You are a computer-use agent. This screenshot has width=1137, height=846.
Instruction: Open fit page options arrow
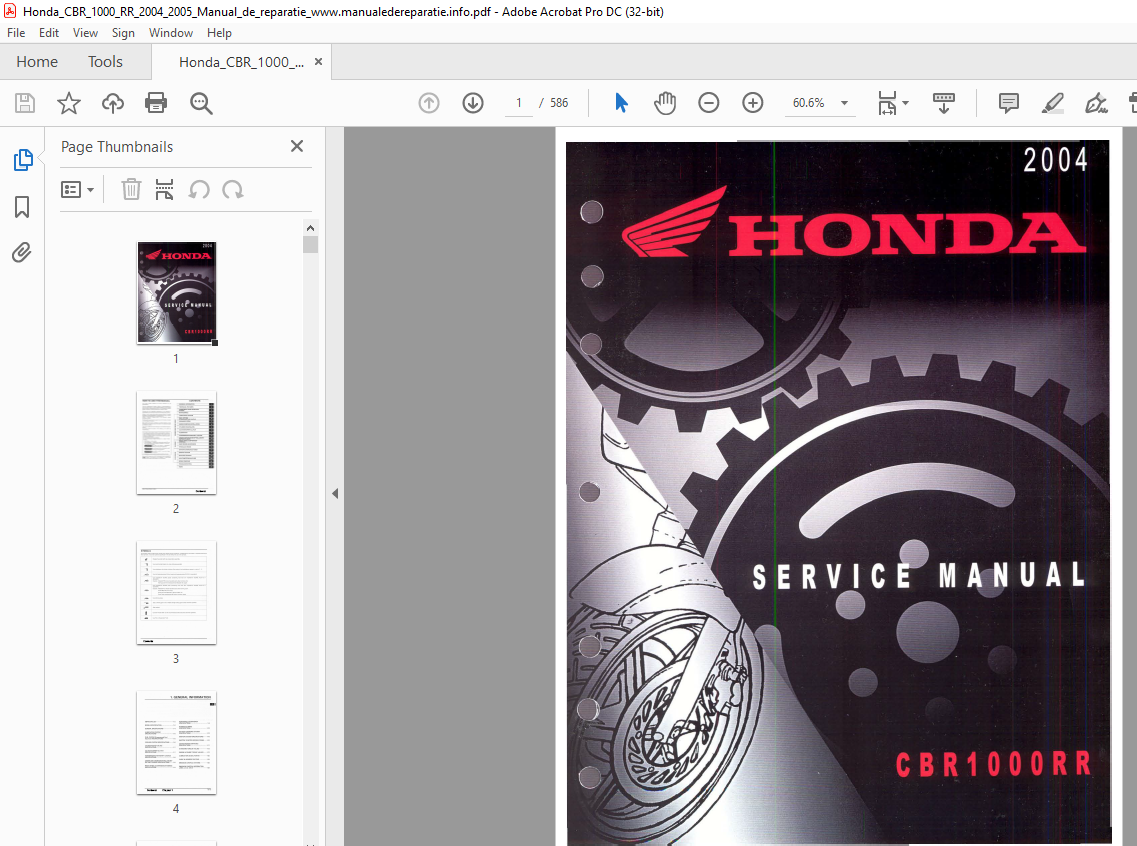(x=905, y=103)
